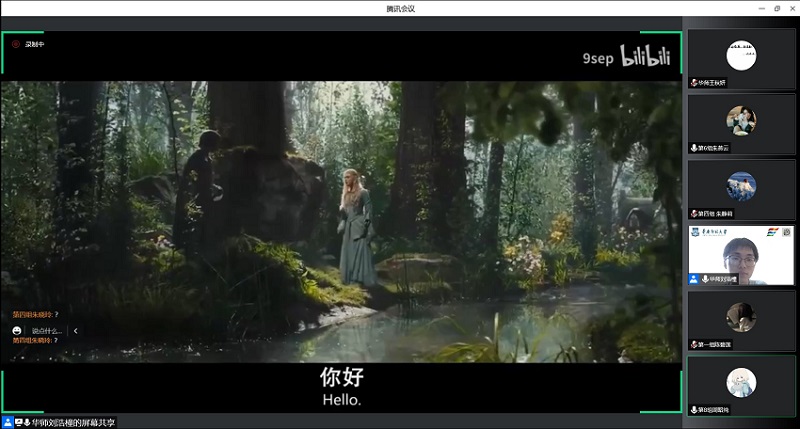Click the blue person icon in bottom status bar
Image resolution: width=800 pixels, height=429 pixels.
click(x=8, y=422)
